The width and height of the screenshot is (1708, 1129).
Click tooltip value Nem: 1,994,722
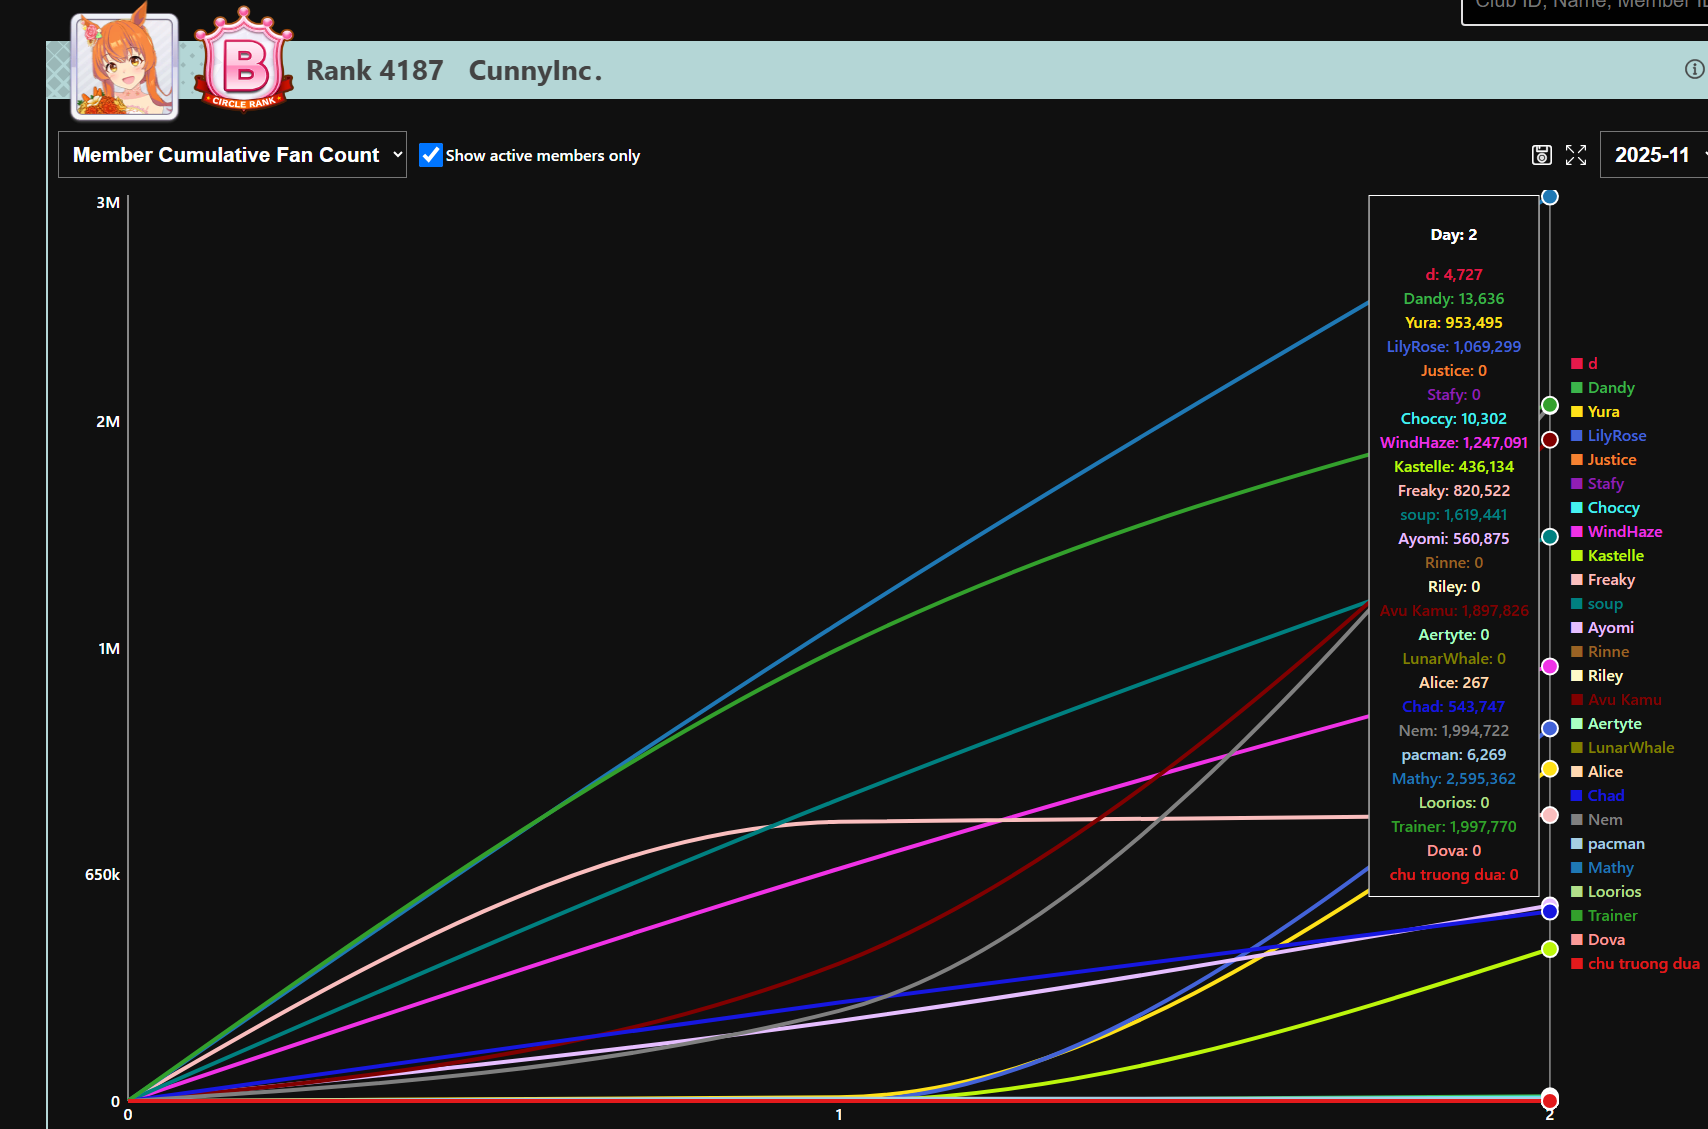tap(1454, 731)
